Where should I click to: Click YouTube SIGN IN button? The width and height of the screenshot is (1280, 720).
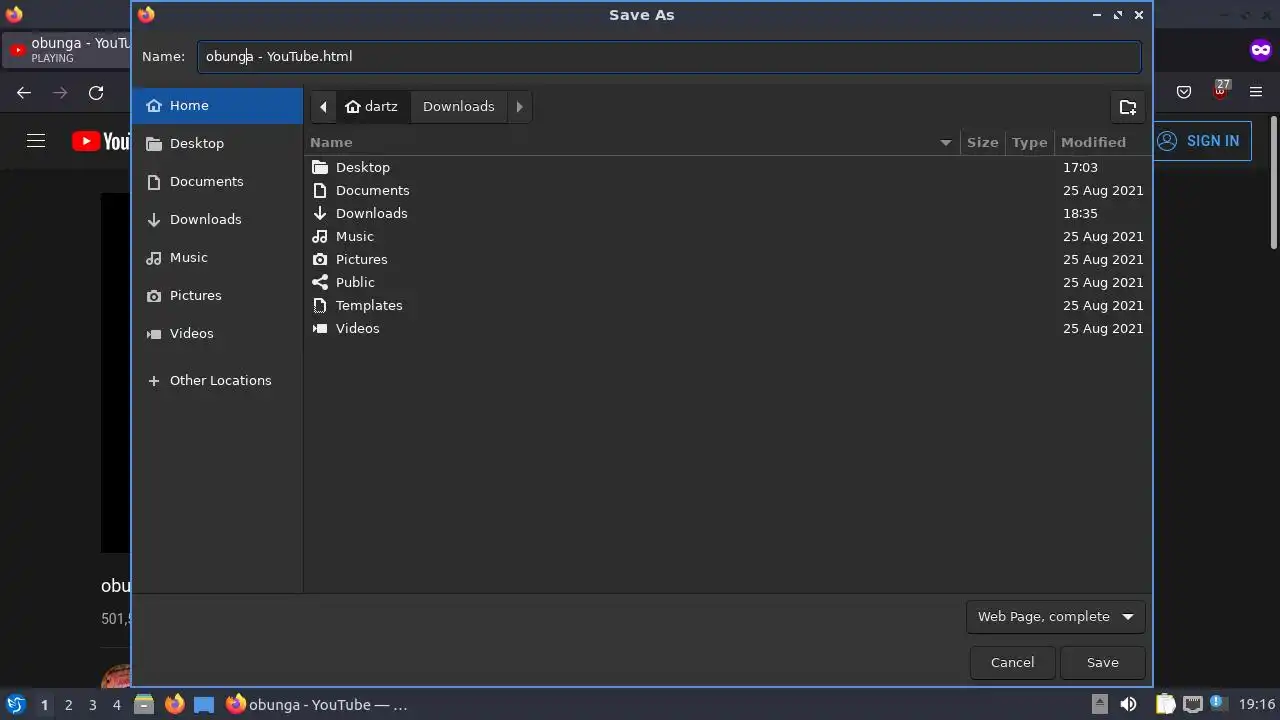coord(1201,141)
